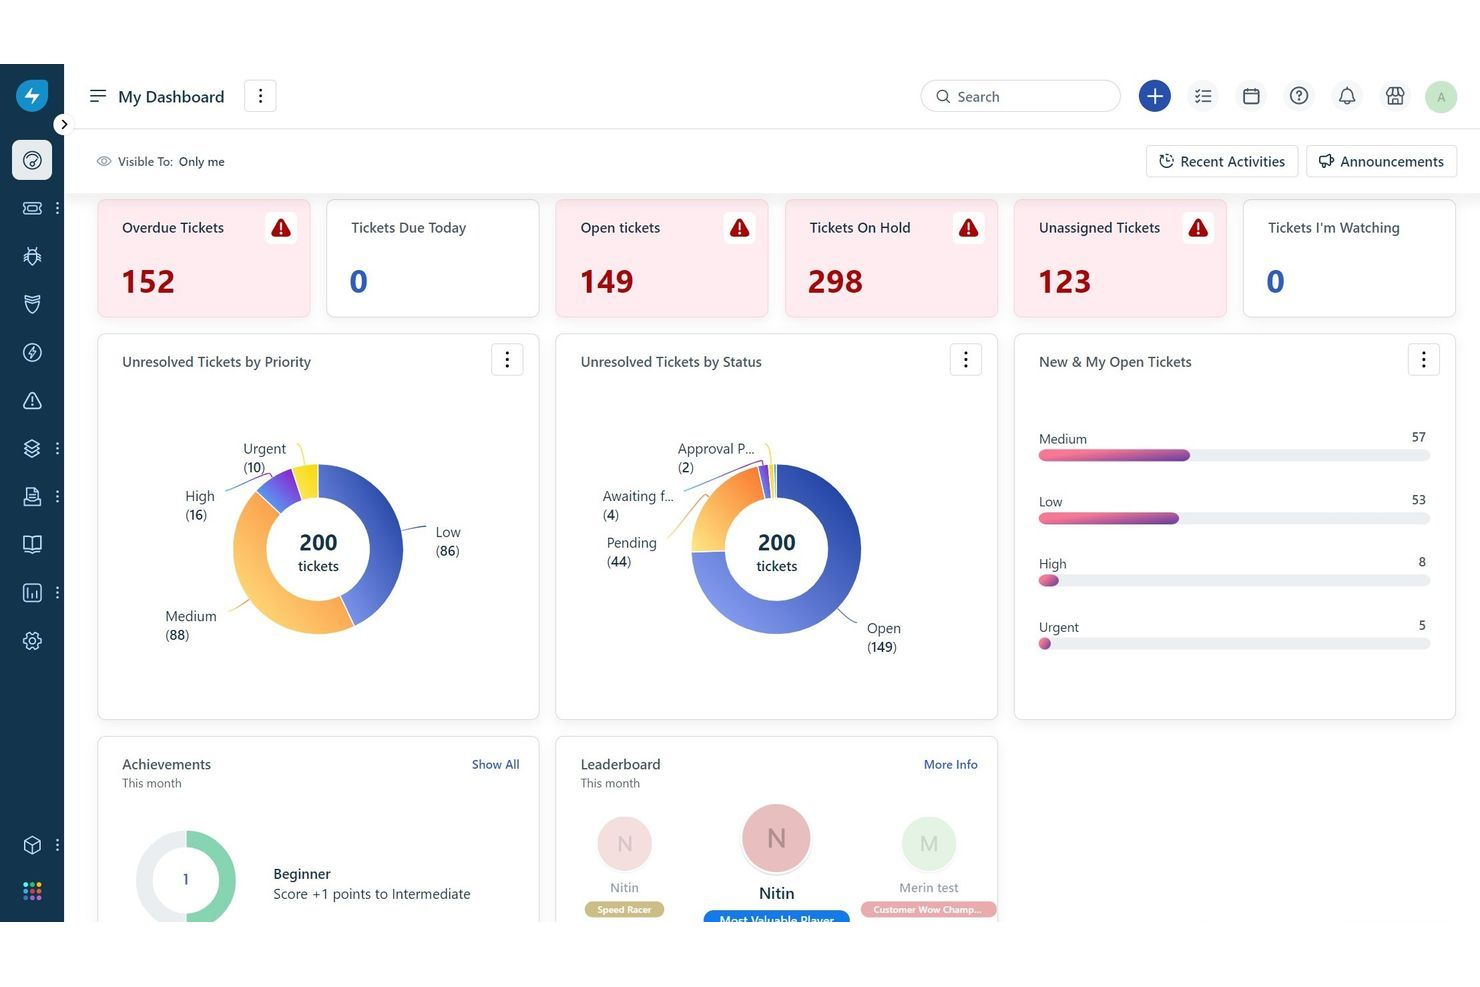The image size is (1480, 987).
Task: Click the Recent Activities button
Action: click(x=1221, y=161)
